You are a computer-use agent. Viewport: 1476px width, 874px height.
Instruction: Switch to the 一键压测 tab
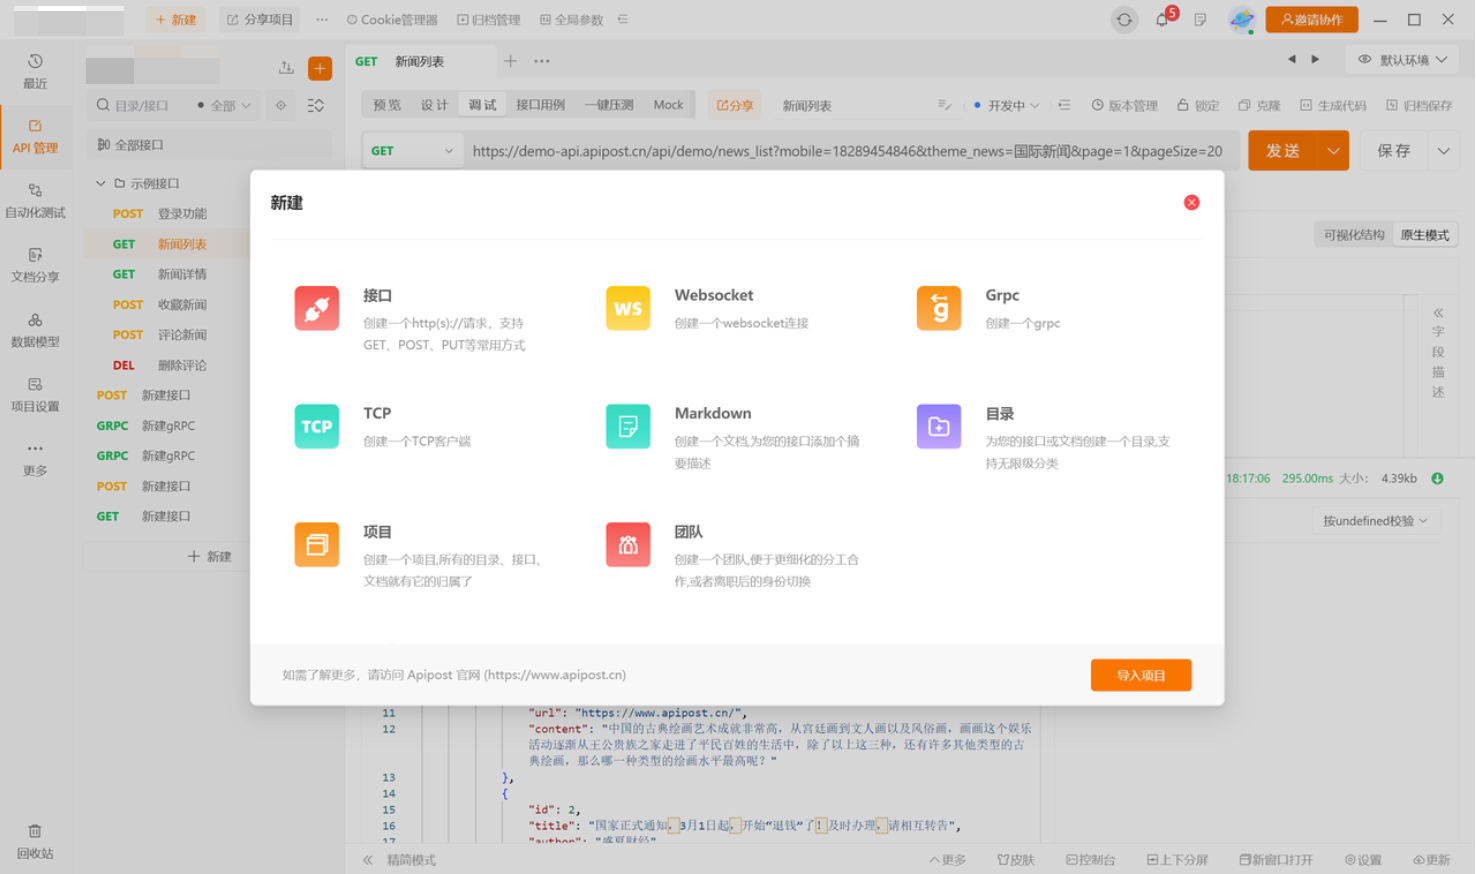[x=609, y=105]
